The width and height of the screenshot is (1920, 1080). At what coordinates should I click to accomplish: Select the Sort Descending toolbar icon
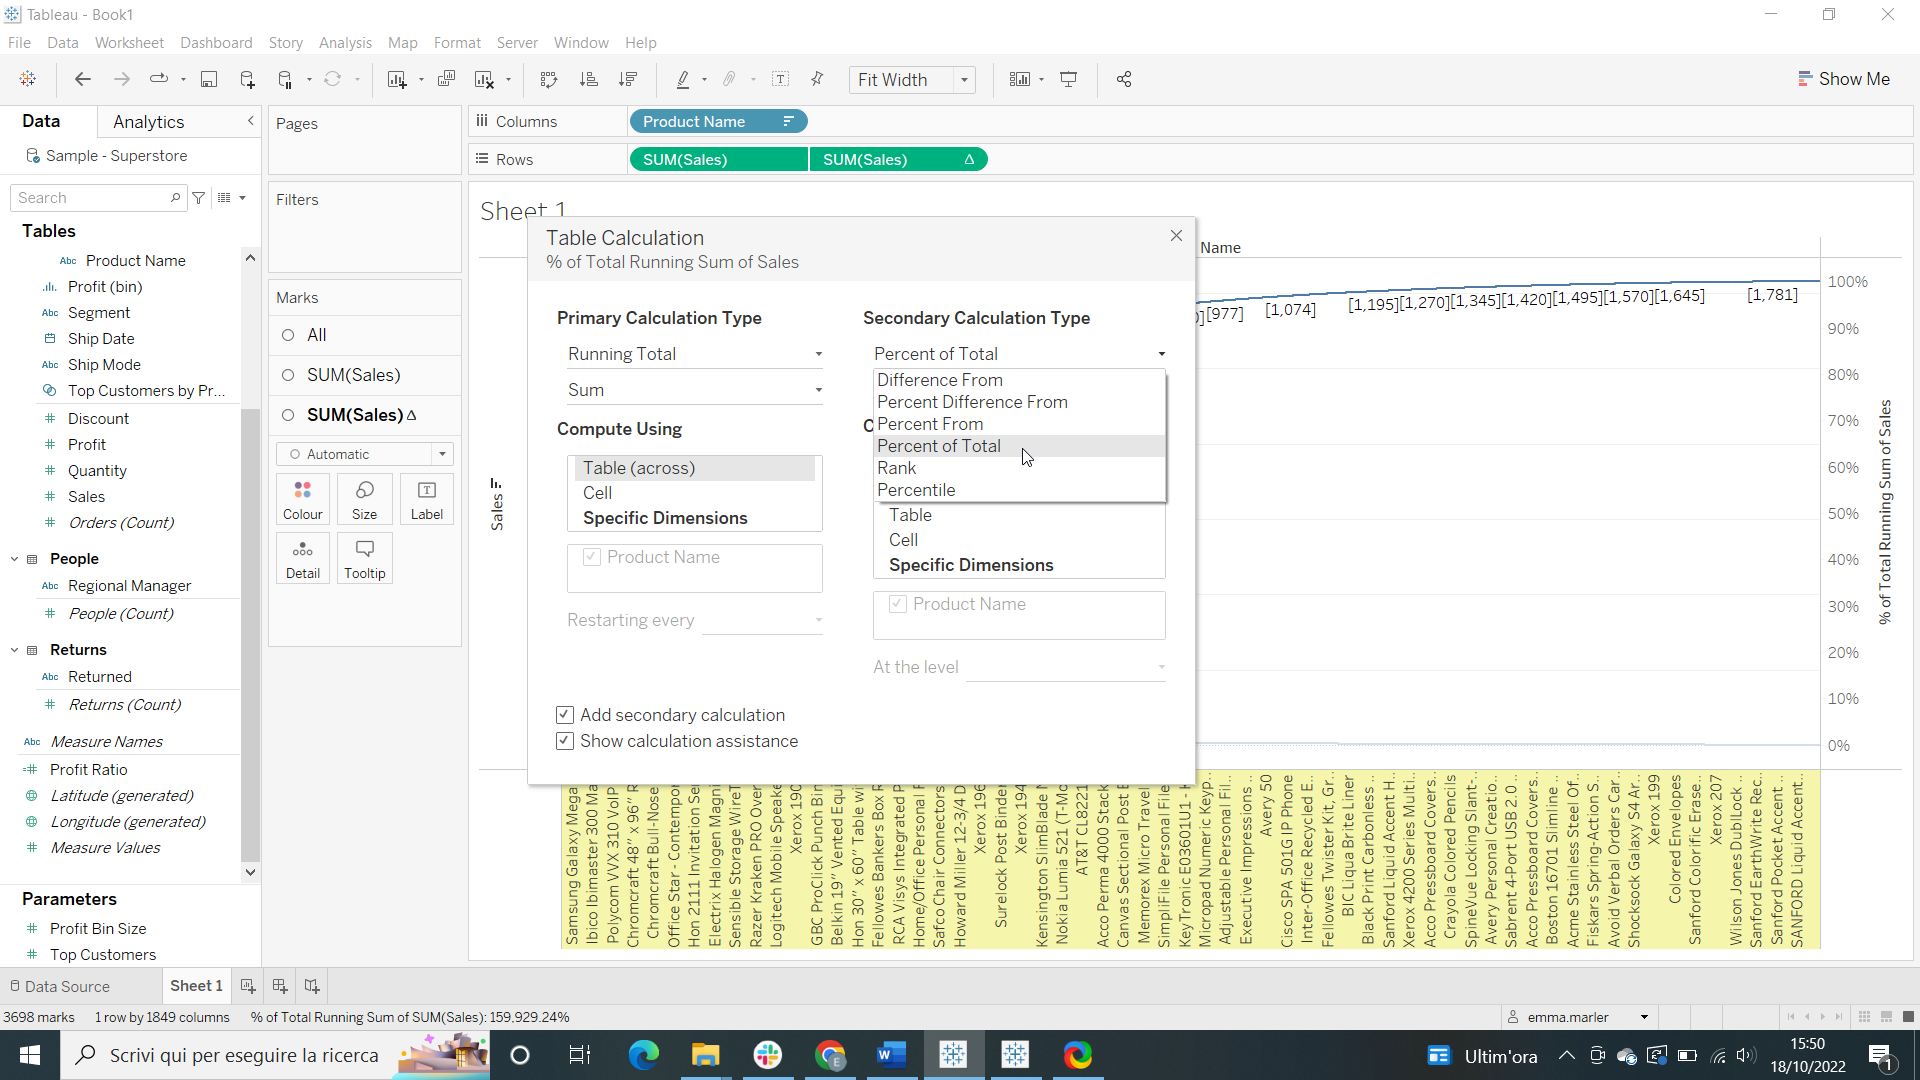(628, 79)
